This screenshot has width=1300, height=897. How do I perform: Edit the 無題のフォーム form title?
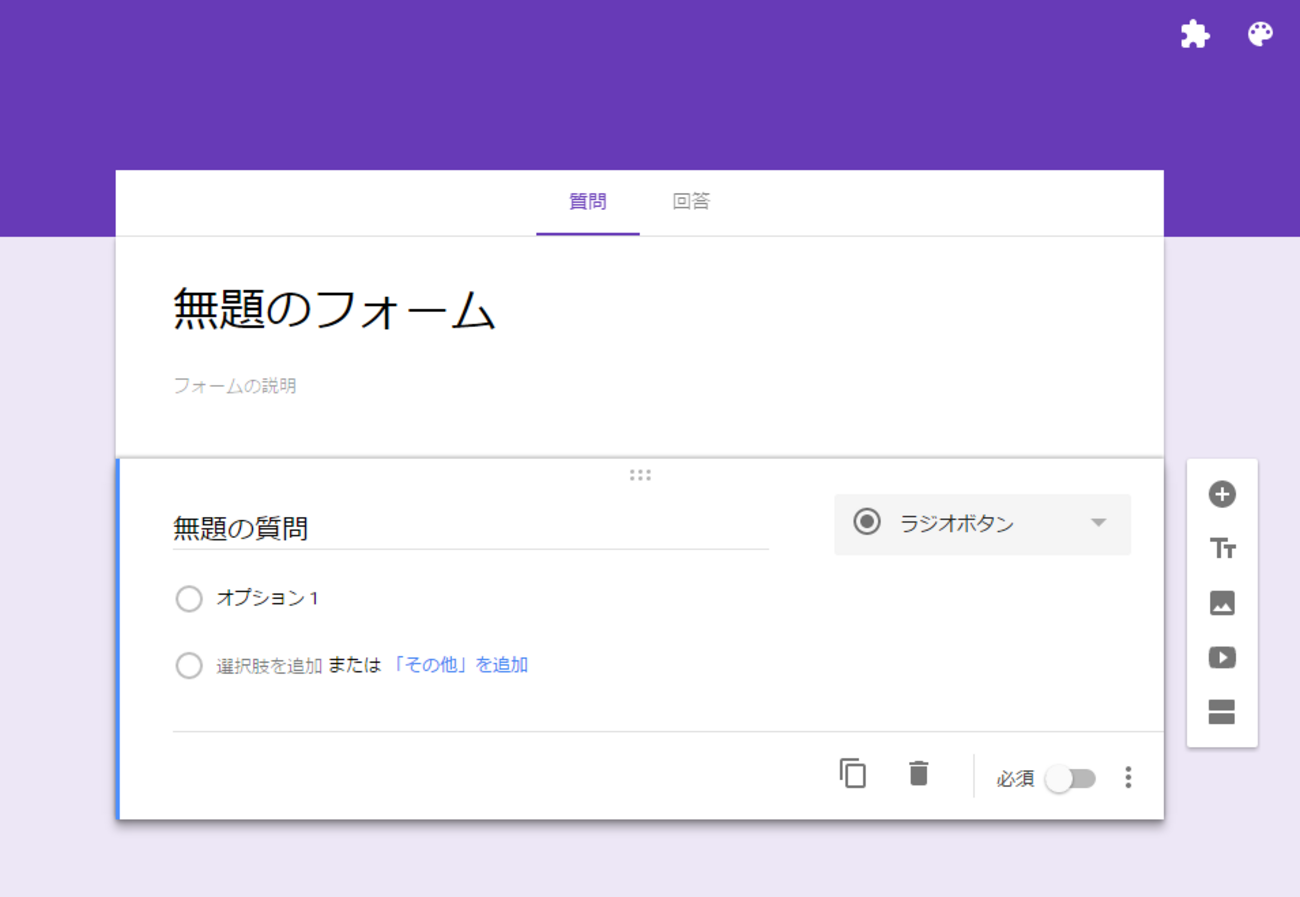click(x=335, y=309)
